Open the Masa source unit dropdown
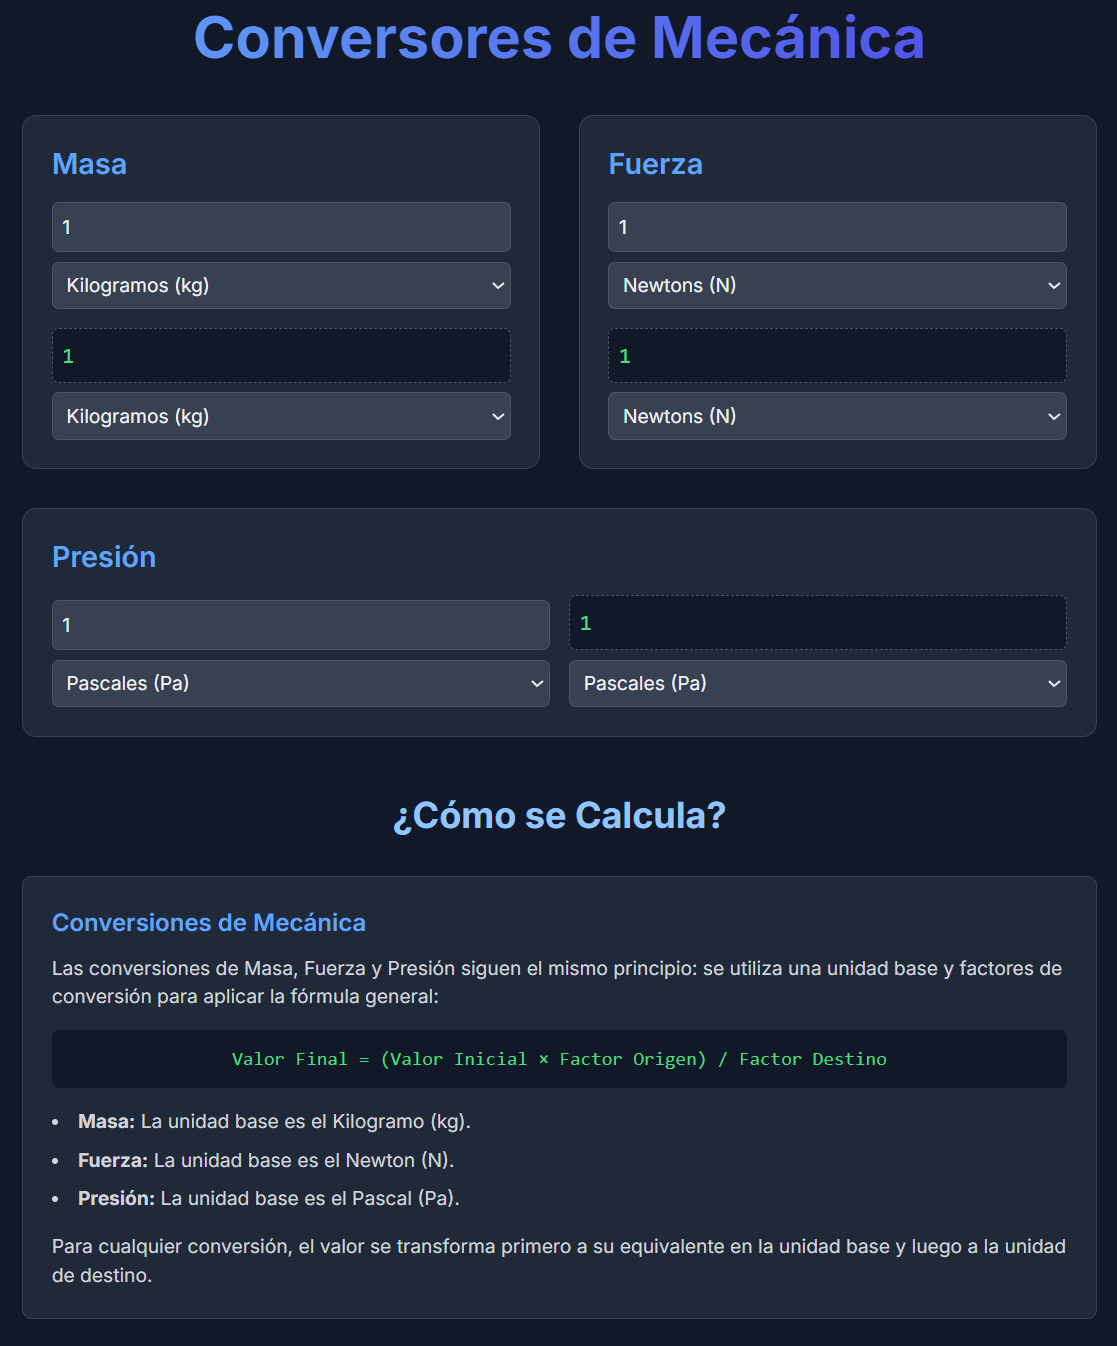This screenshot has height=1346, width=1117. [281, 286]
